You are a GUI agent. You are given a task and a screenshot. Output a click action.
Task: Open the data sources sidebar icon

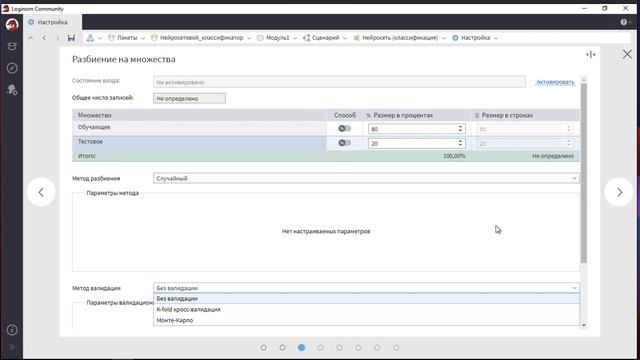click(12, 46)
